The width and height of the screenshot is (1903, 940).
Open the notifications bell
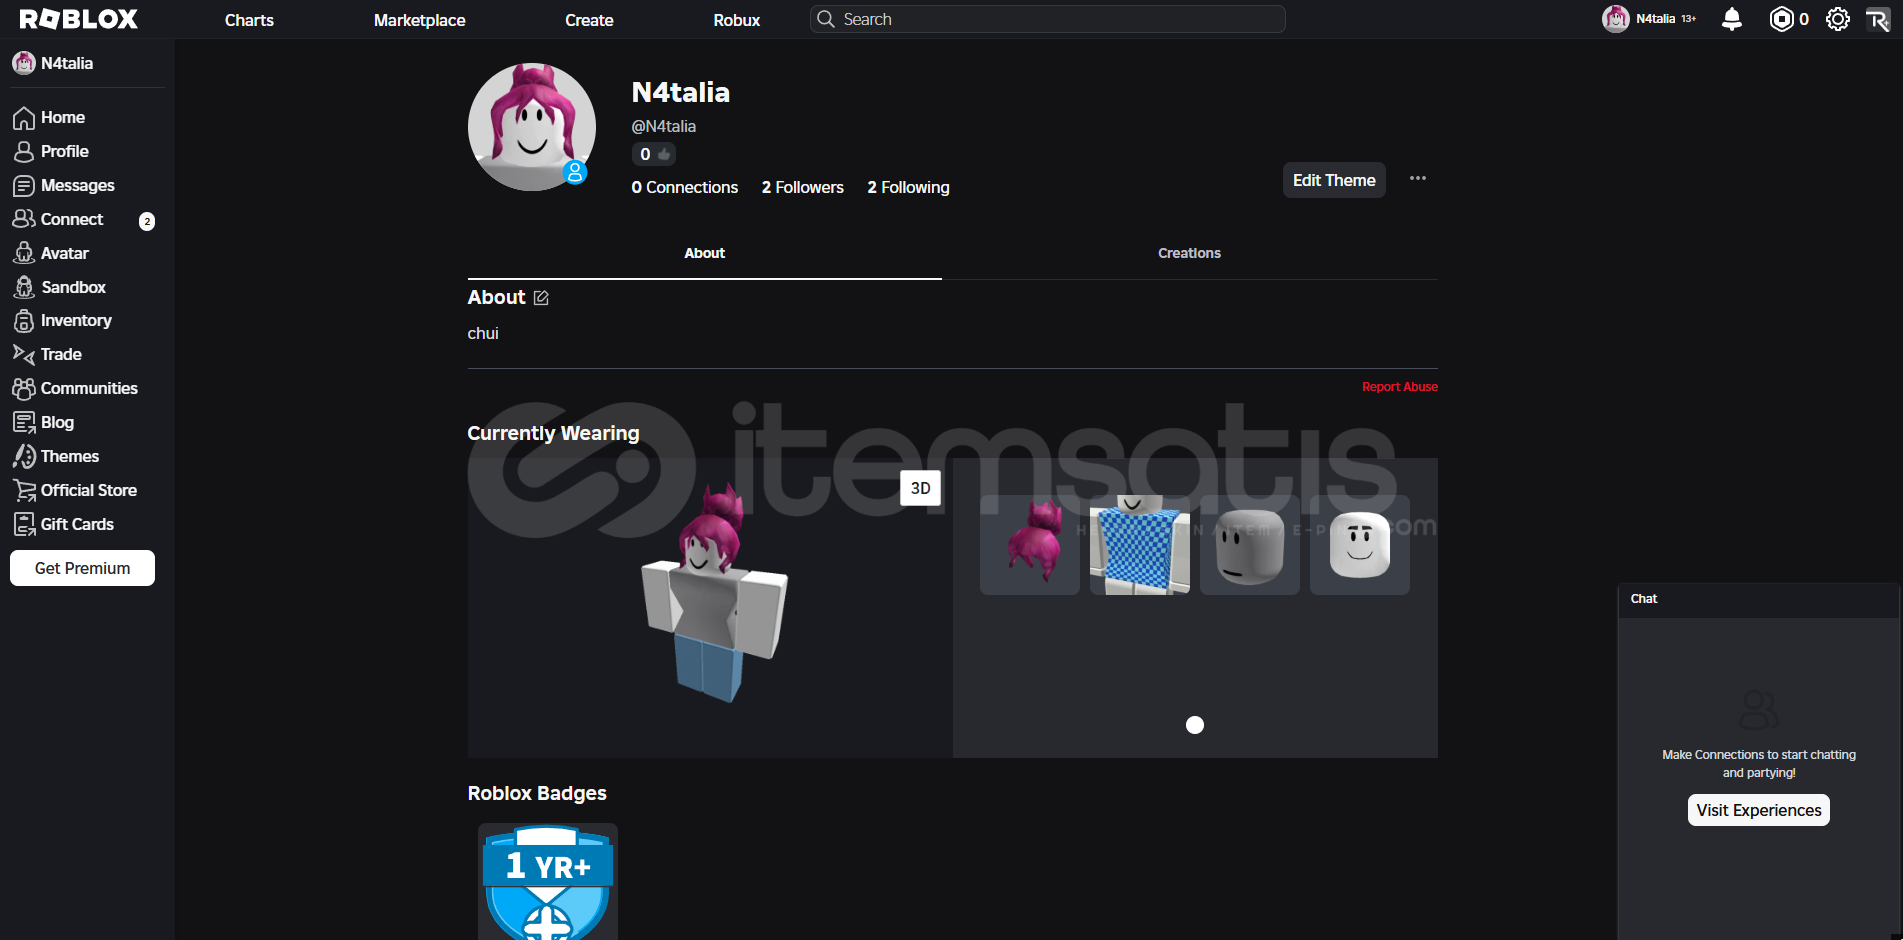[1732, 19]
